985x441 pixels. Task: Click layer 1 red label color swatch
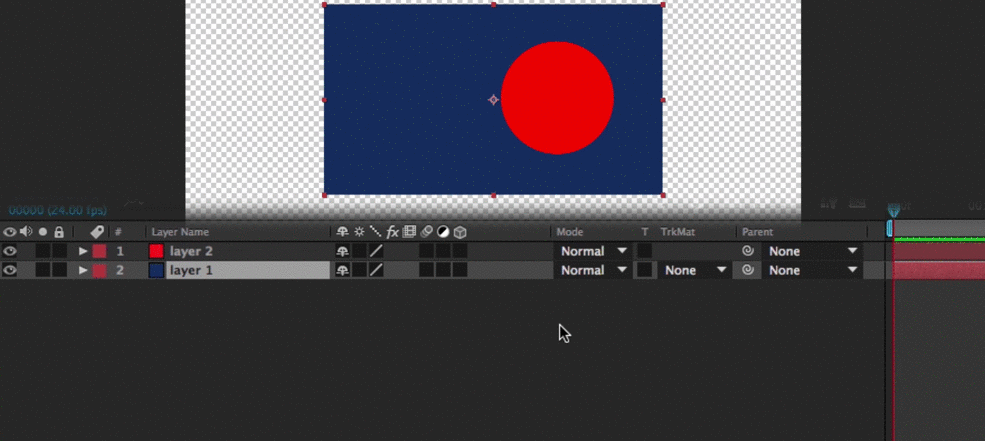(99, 270)
